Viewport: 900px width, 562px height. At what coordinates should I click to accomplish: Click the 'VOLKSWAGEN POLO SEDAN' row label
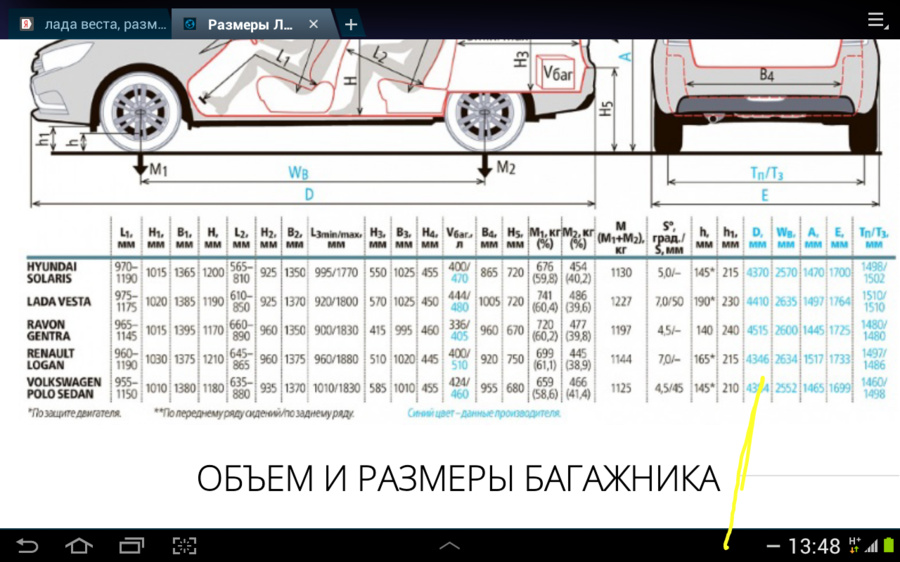coord(64,388)
